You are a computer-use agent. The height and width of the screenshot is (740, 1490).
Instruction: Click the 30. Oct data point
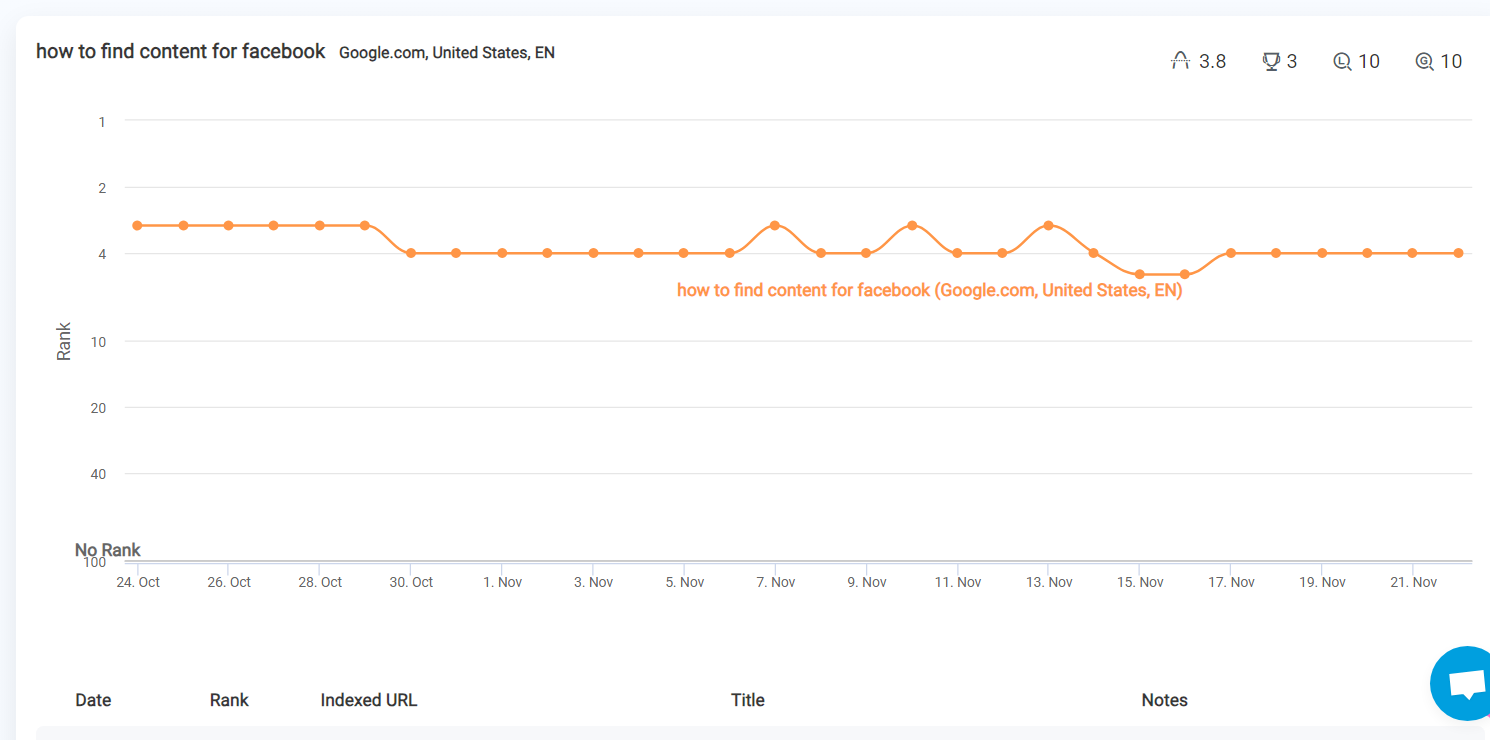(411, 253)
